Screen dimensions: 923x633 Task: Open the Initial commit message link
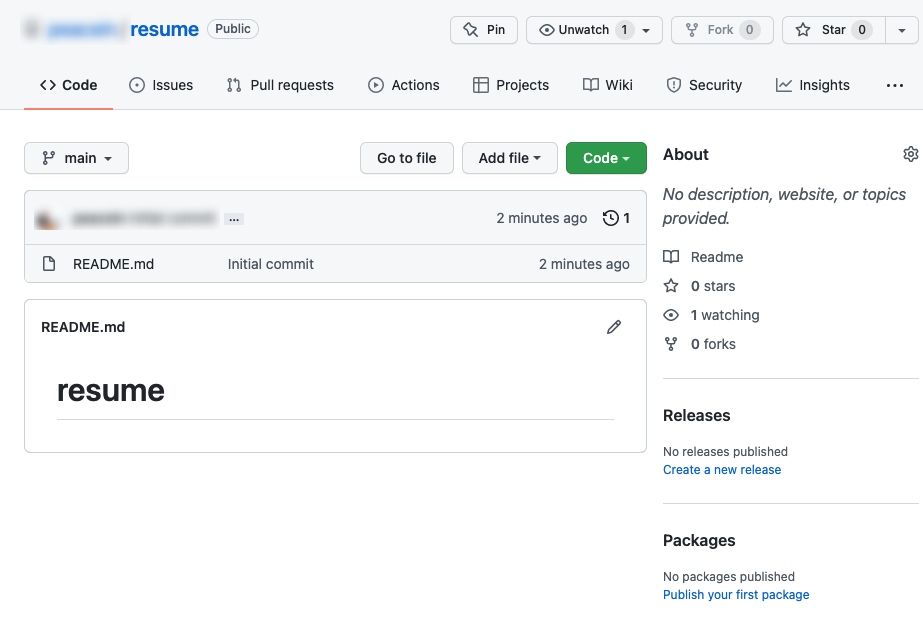[x=271, y=264]
